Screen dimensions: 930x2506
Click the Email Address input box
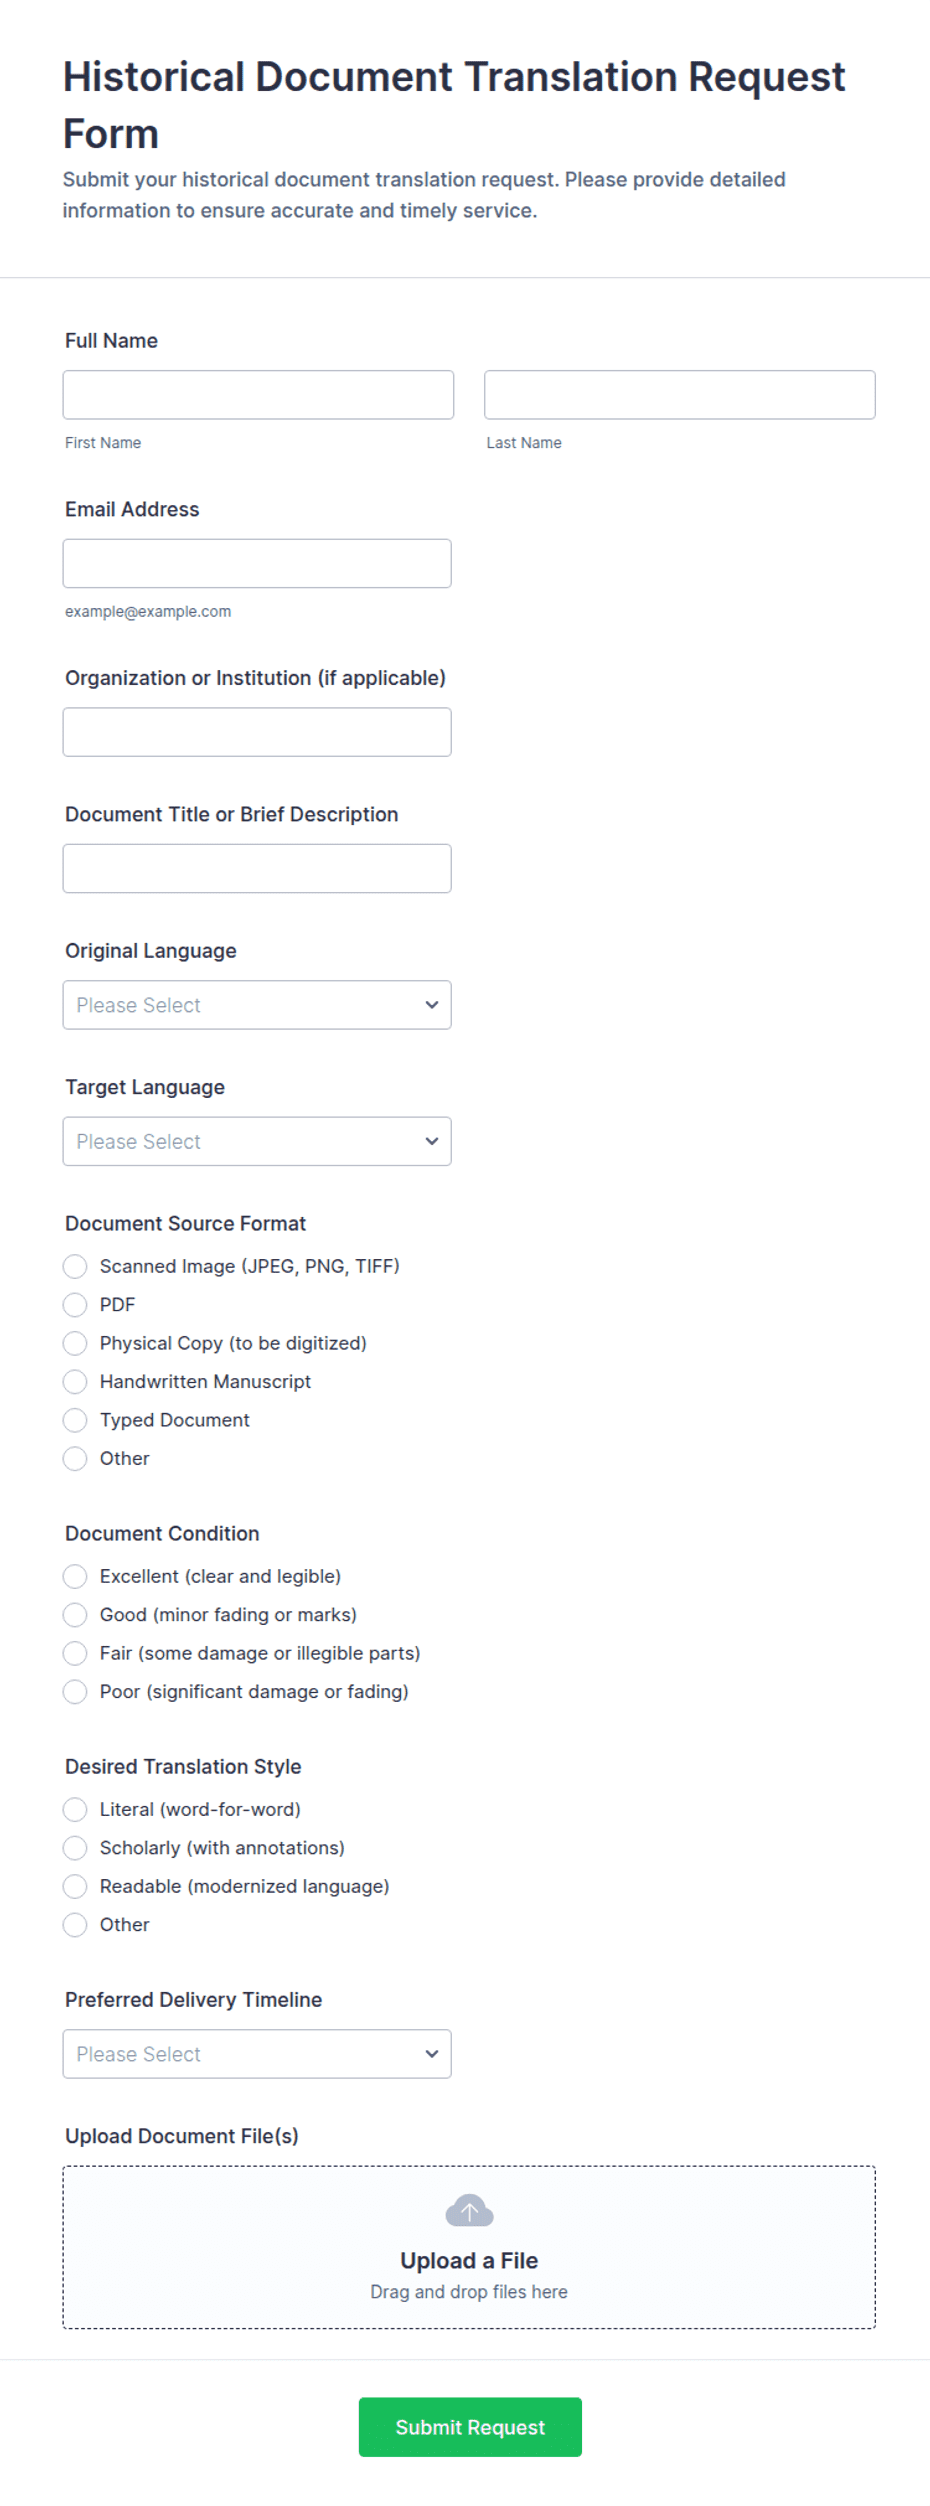pyautogui.click(x=257, y=563)
